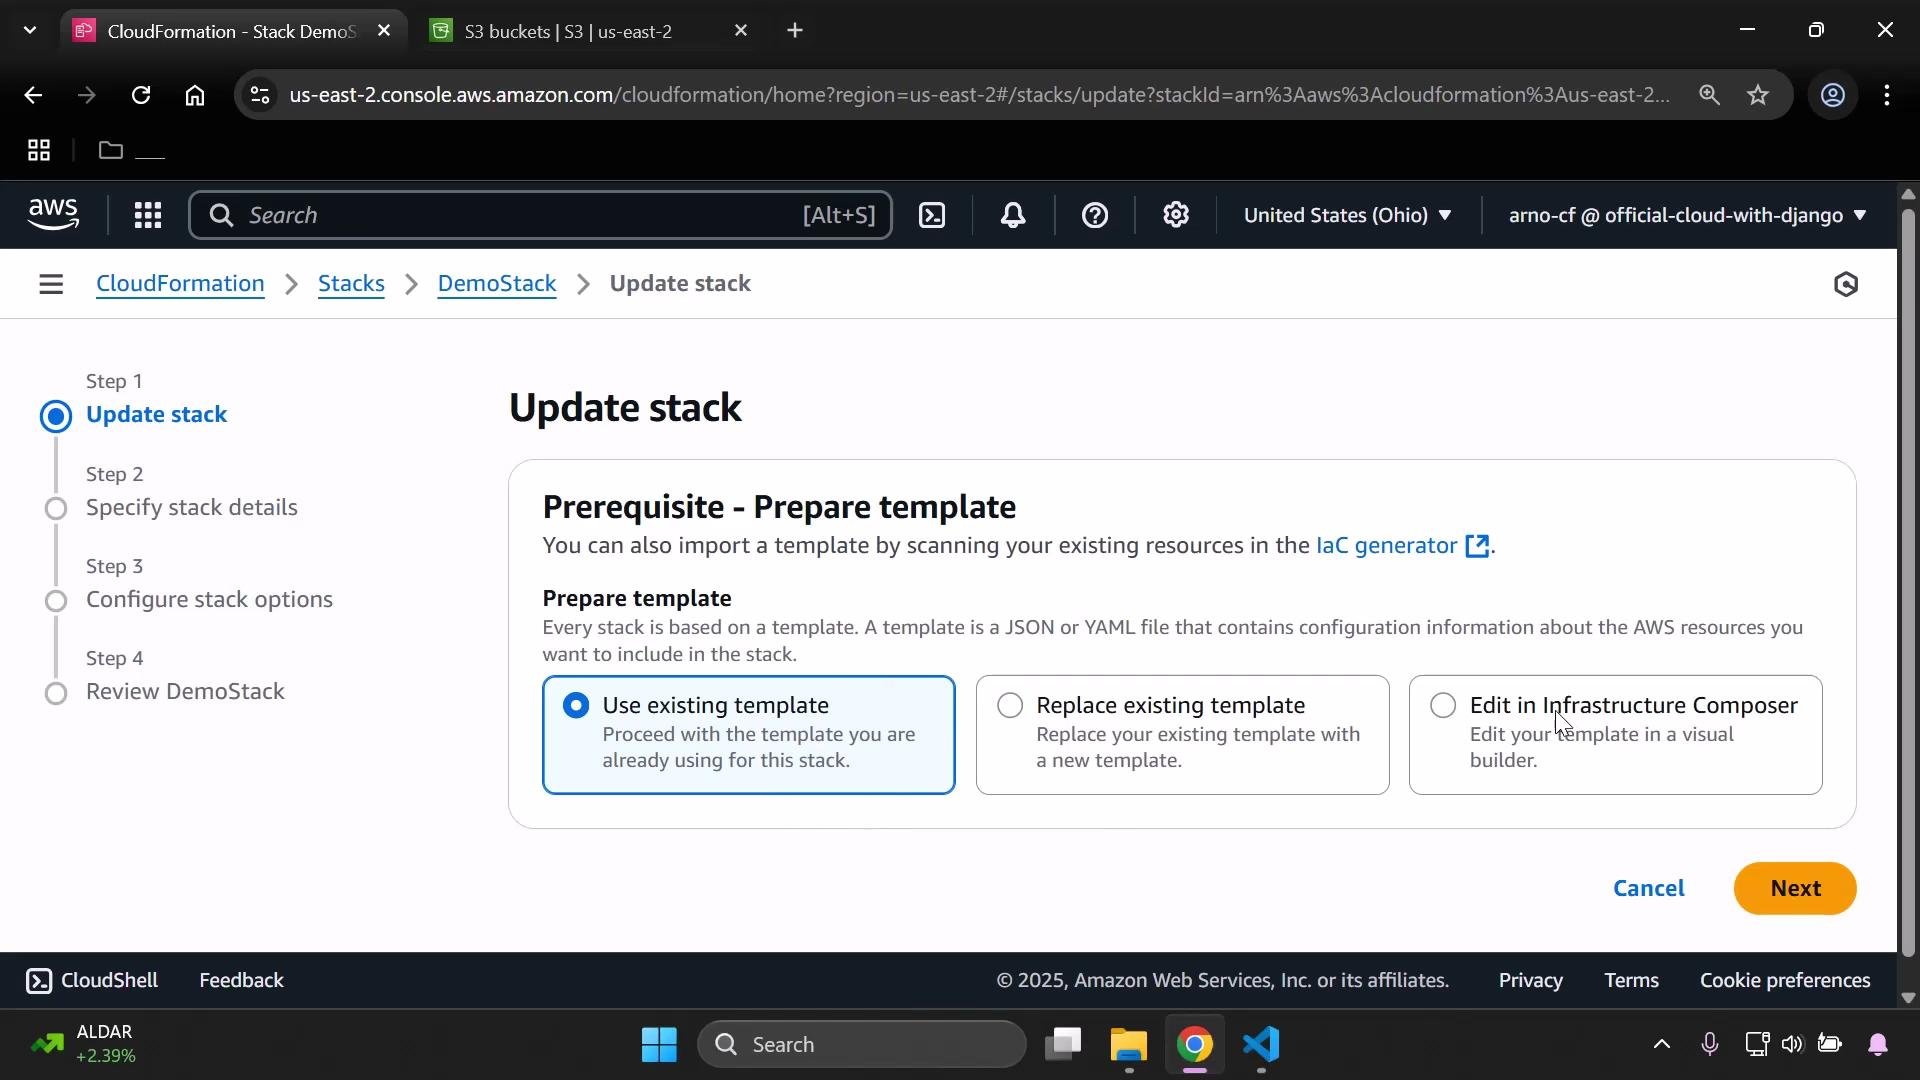Open the AWS console settings gear

1176,215
